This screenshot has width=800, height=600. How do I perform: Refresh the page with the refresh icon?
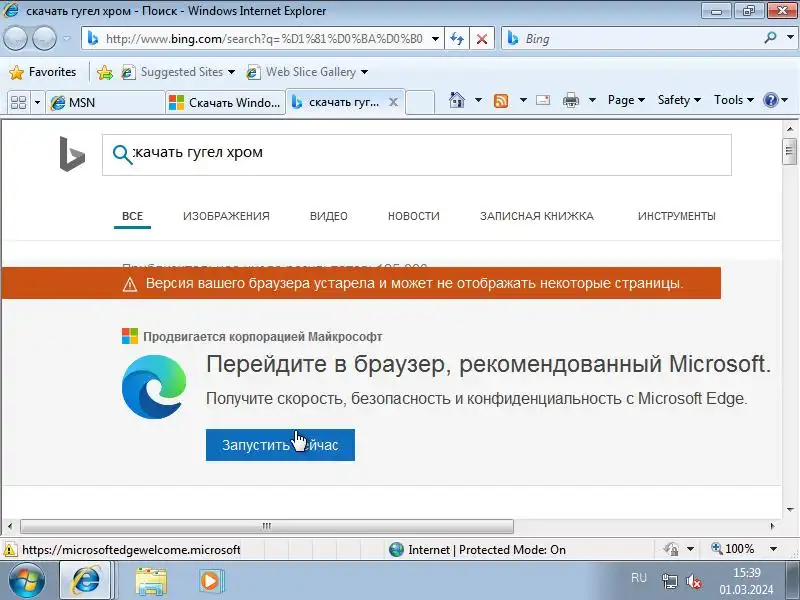[457, 39]
